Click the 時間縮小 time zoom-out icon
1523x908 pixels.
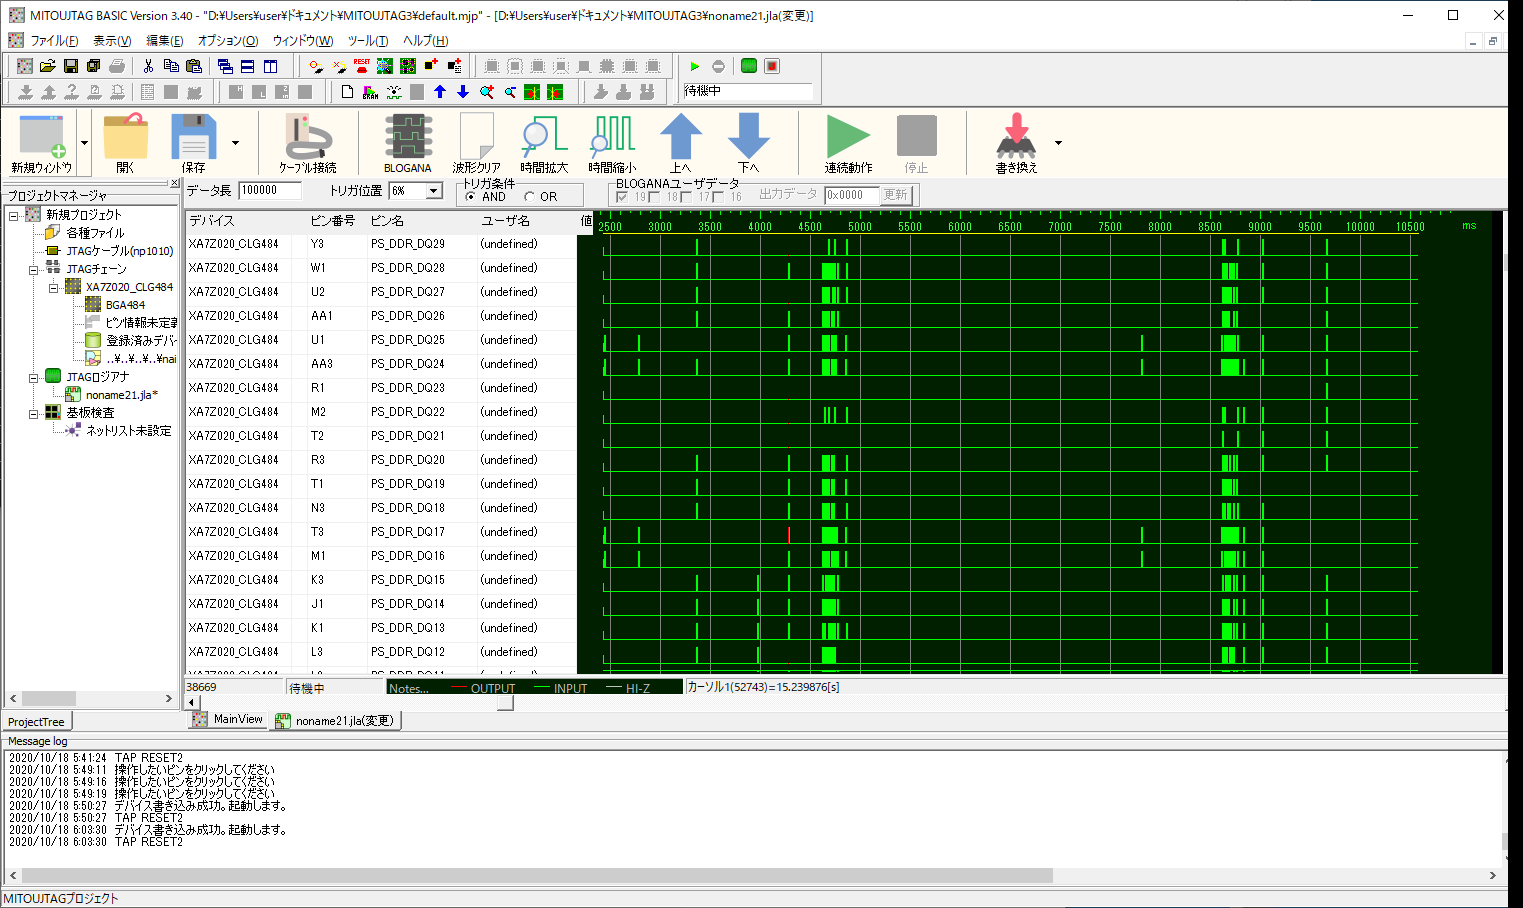point(612,142)
